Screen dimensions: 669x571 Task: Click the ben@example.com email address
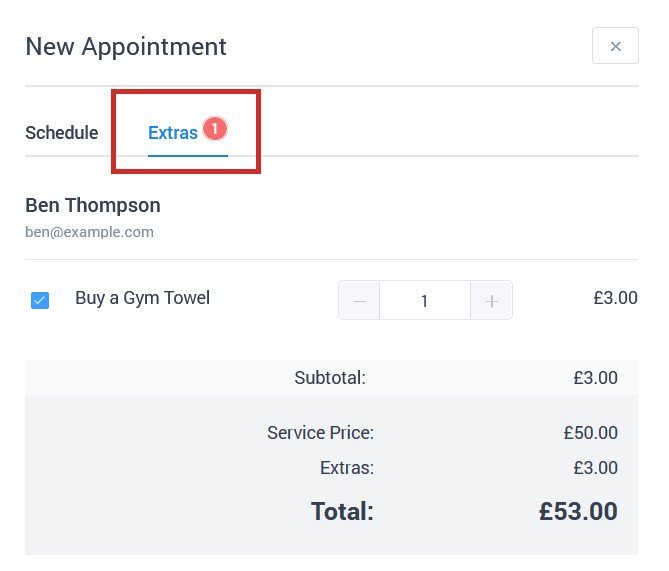(x=90, y=232)
